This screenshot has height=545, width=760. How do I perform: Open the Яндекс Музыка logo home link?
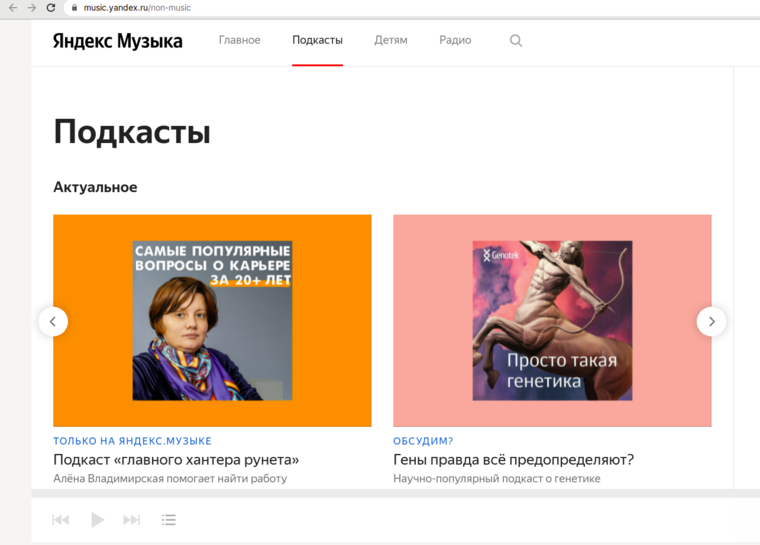[118, 41]
